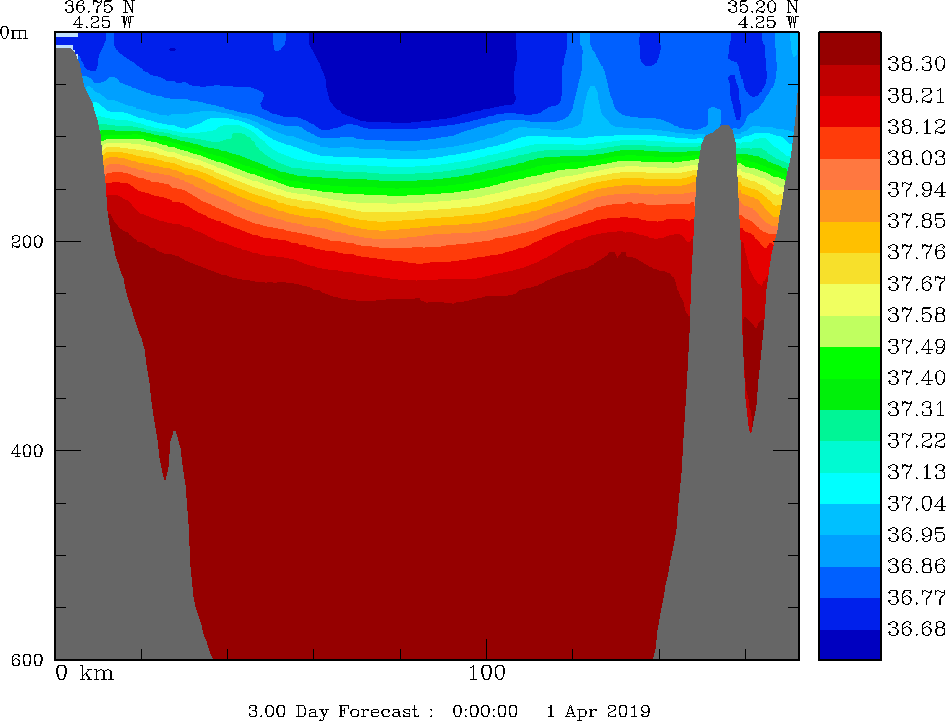Click colorbar band between 36.86 and 36.77
Screen dimensions: 946x721
pos(849,582)
